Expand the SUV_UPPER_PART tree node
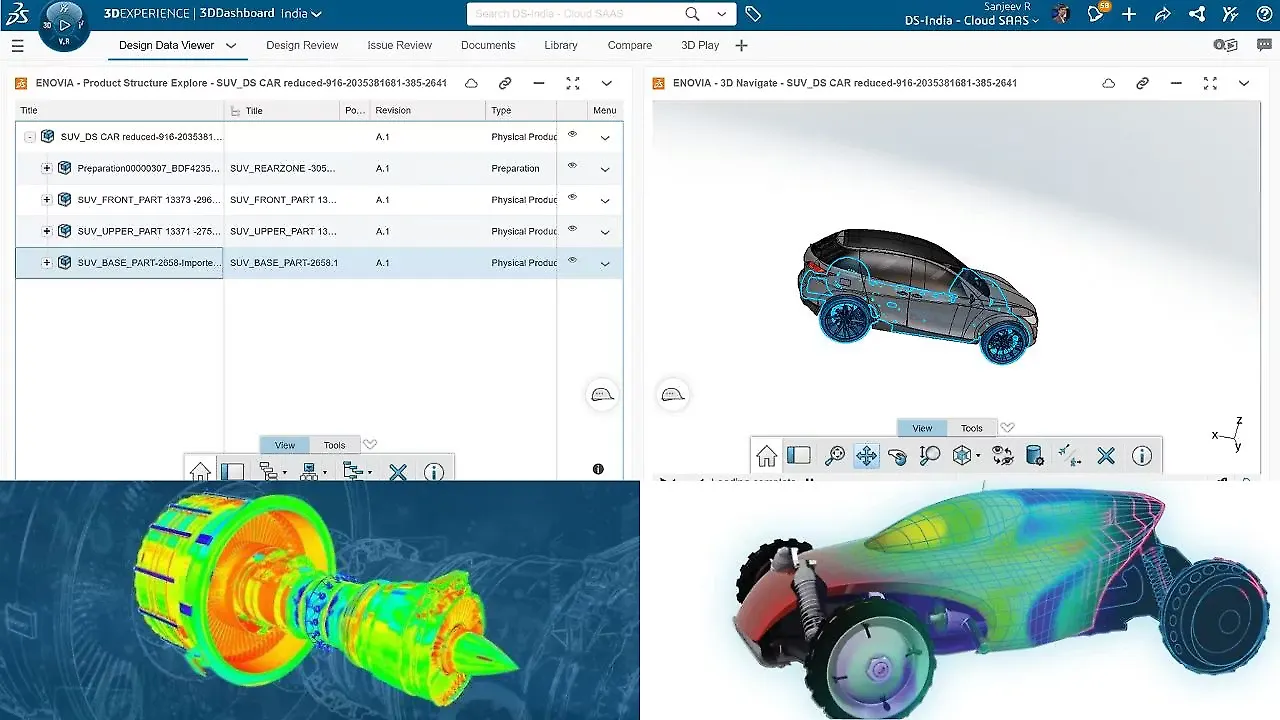This screenshot has width=1280, height=720. tap(46, 231)
